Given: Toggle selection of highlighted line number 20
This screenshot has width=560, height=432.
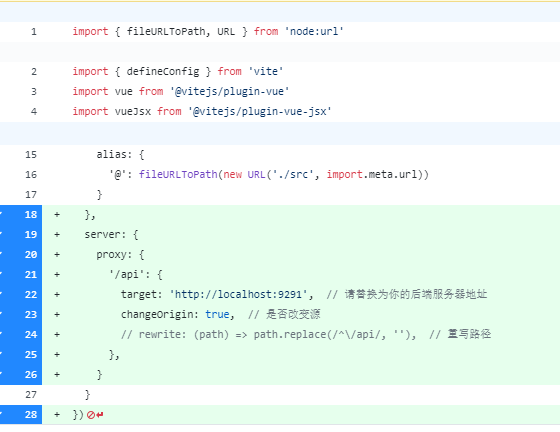Looking at the screenshot, I should click(21, 255).
